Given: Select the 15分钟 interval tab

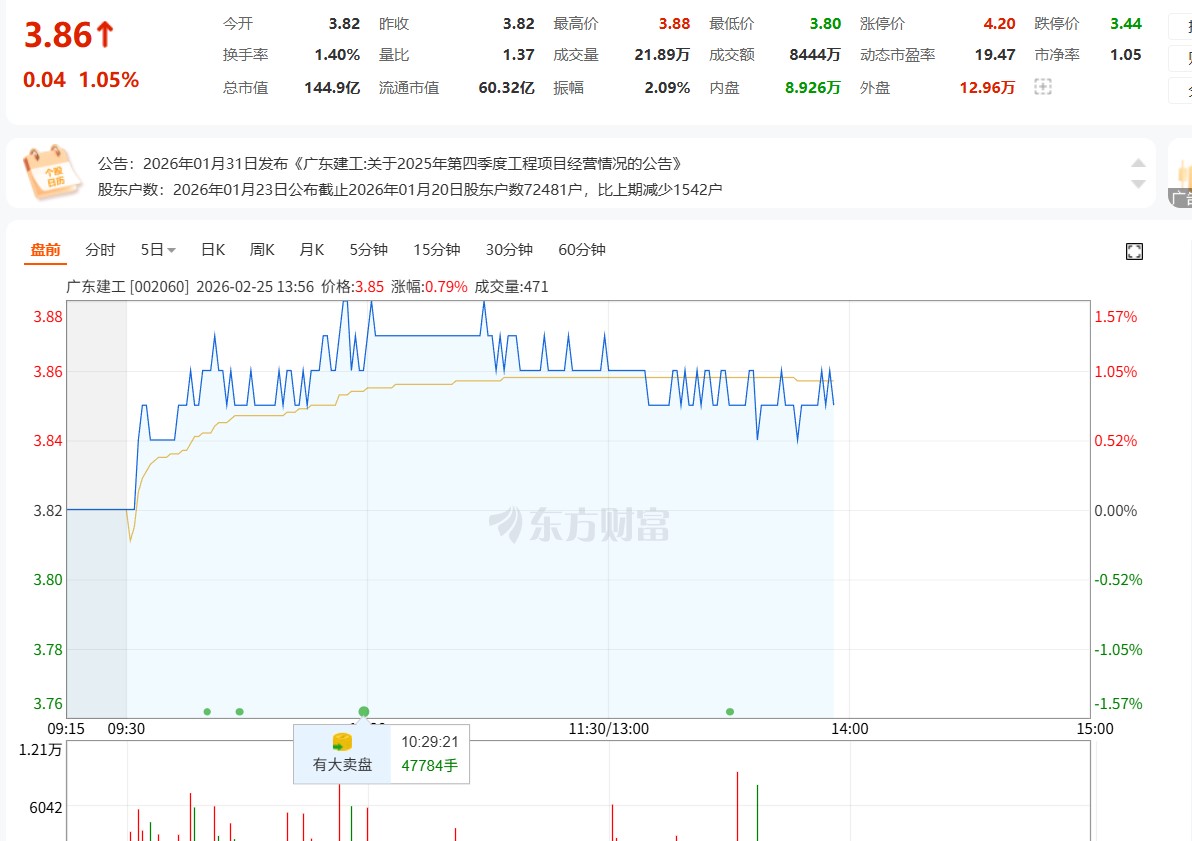Looking at the screenshot, I should coord(437,249).
